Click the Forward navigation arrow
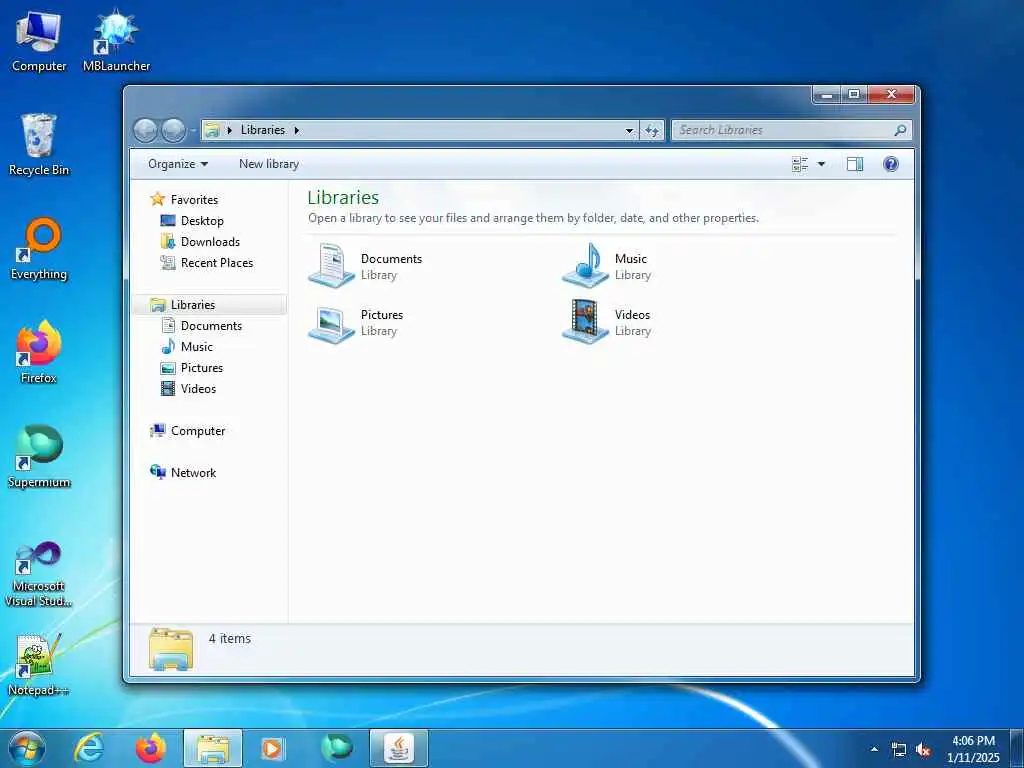1024x768 pixels. pos(173,130)
